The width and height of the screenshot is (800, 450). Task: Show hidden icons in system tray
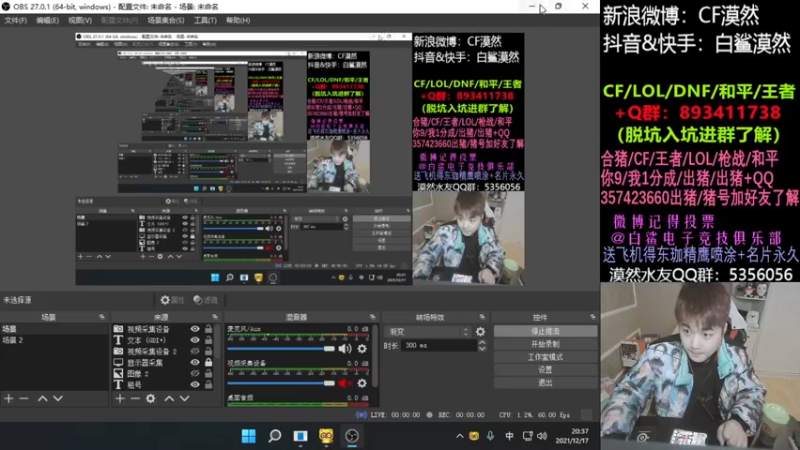[x=460, y=436]
